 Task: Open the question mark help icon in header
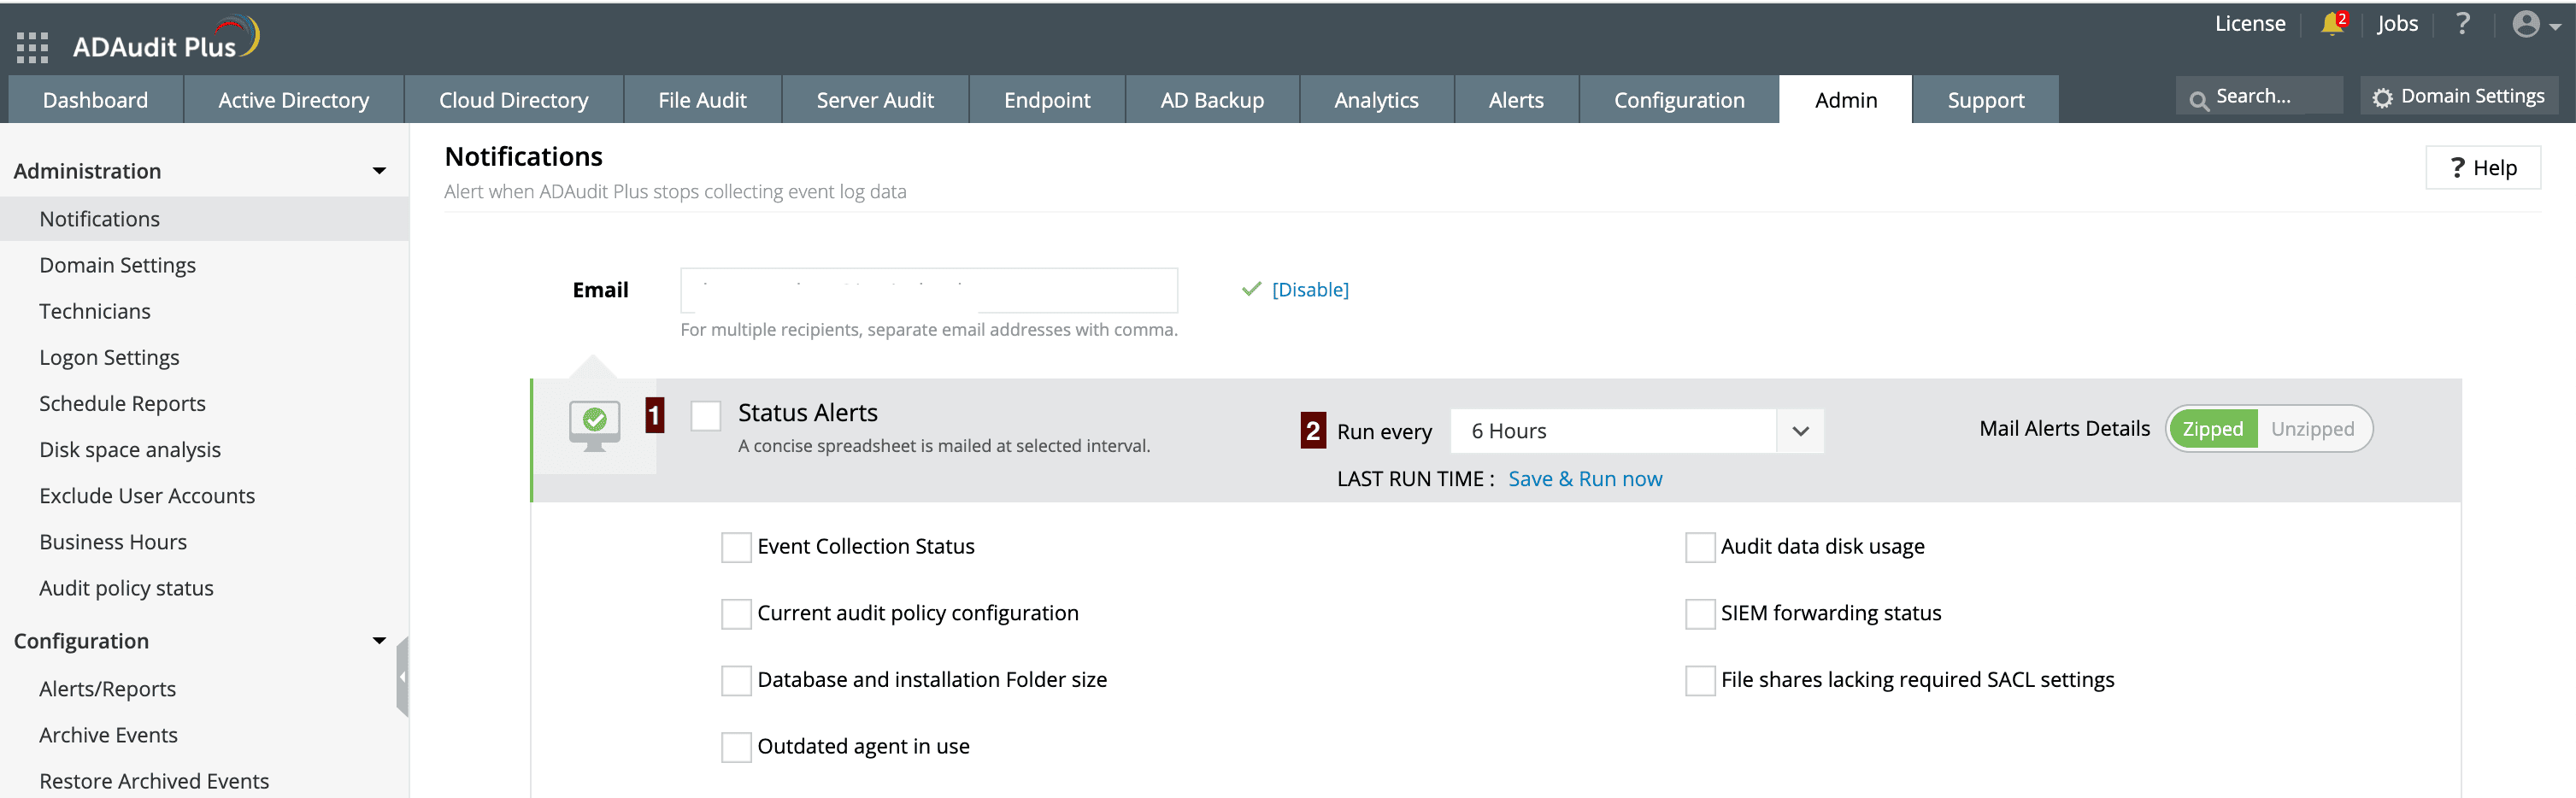coord(2463,24)
